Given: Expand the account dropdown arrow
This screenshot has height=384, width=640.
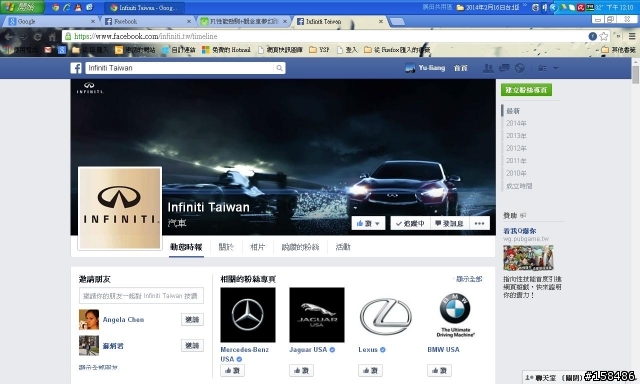Looking at the screenshot, I should (556, 68).
